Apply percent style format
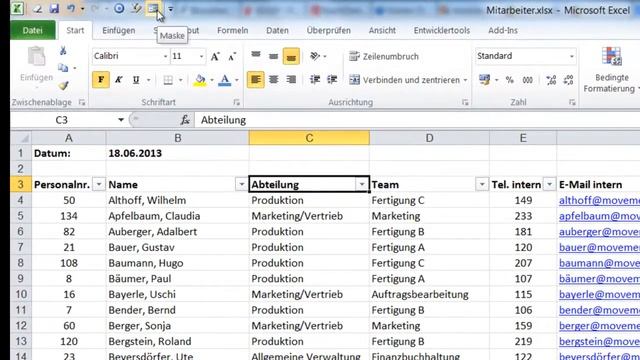This screenshot has width=640, height=360. [x=510, y=80]
